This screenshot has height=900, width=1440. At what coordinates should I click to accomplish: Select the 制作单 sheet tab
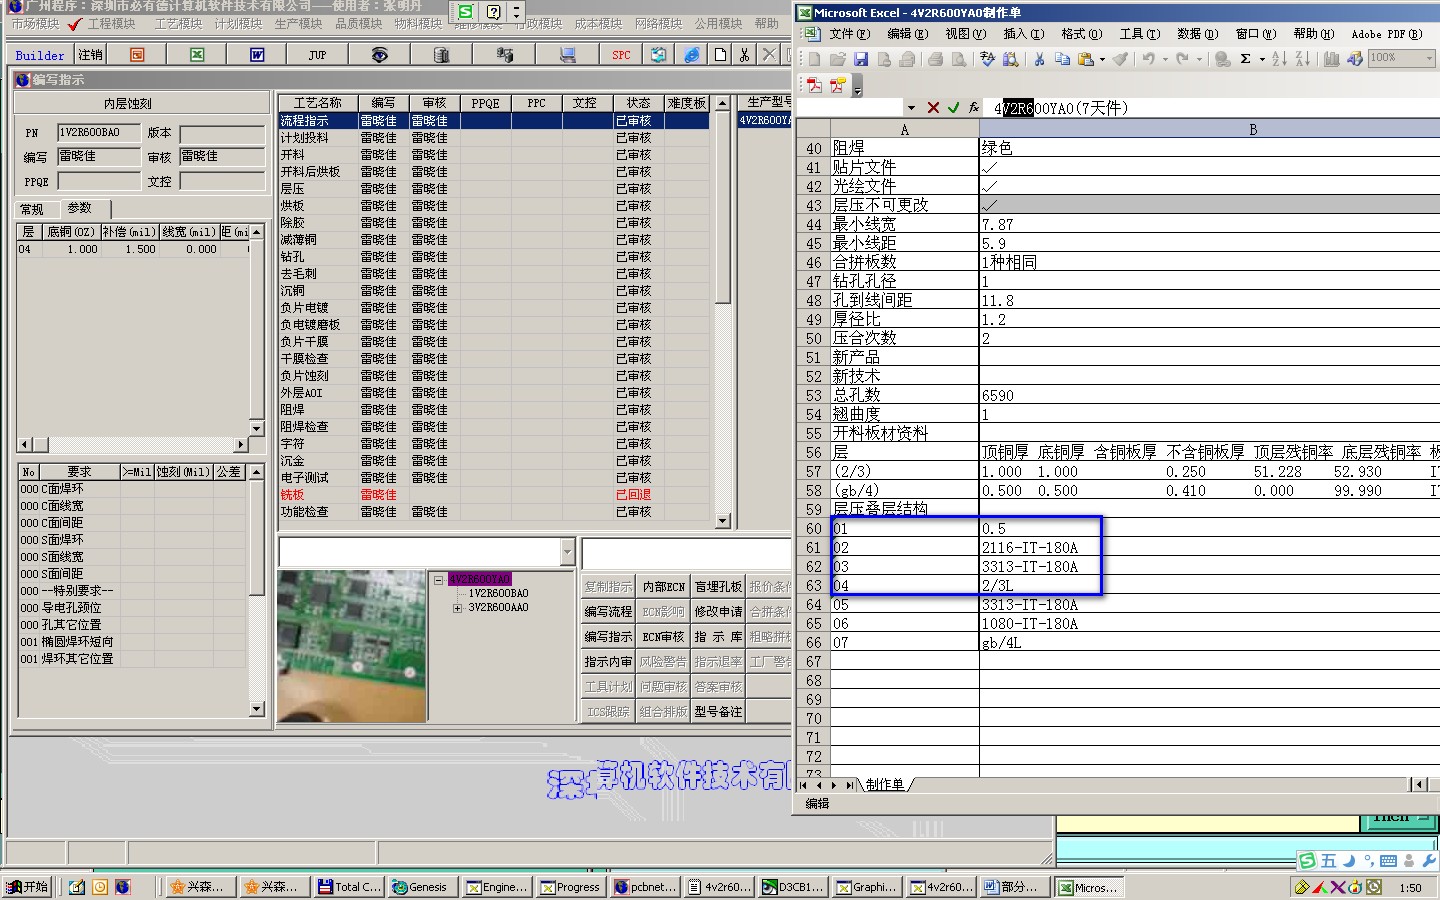pos(885,785)
